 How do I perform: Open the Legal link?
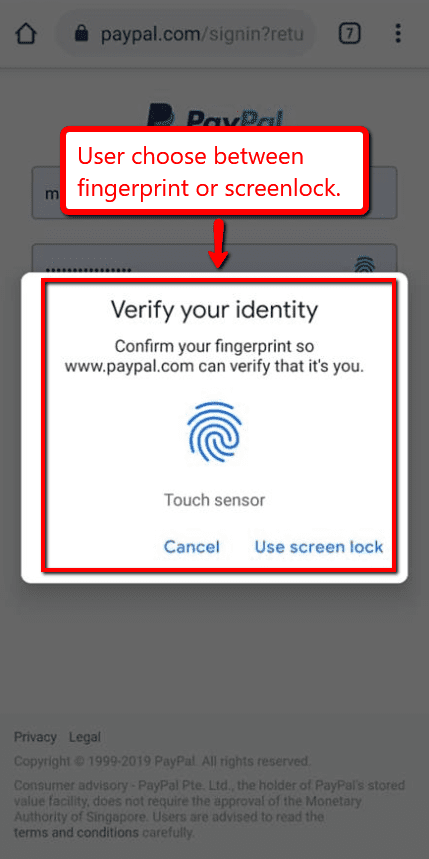(84, 737)
